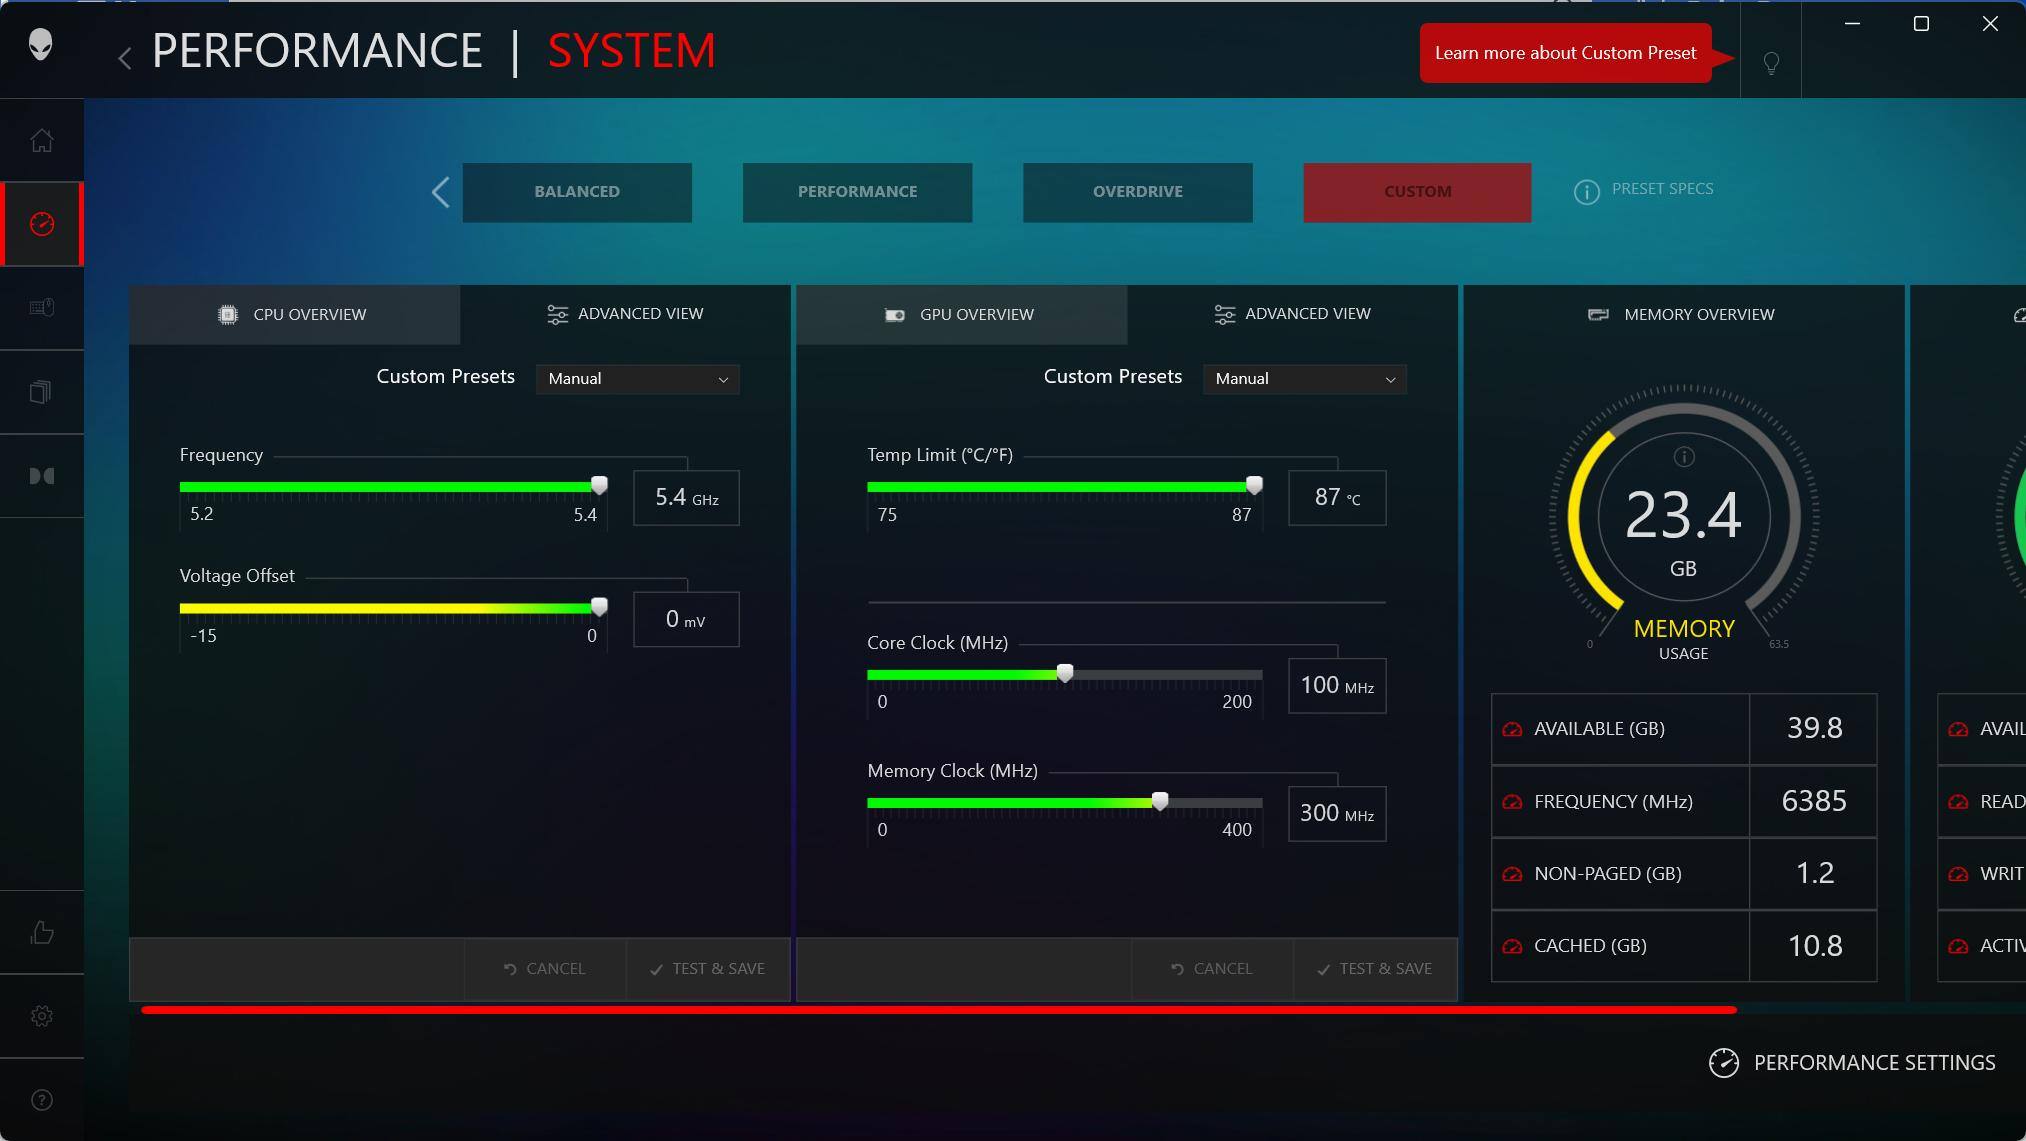Click the CPU Frequency GHz value field
The width and height of the screenshot is (2026, 1141).
click(686, 498)
